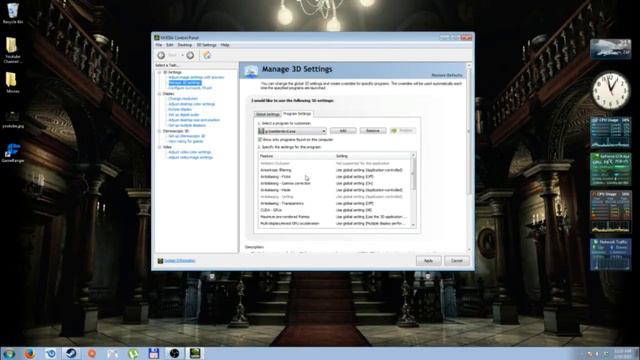Open Steam from the taskbar
The width and height of the screenshot is (640, 360).
click(71, 353)
